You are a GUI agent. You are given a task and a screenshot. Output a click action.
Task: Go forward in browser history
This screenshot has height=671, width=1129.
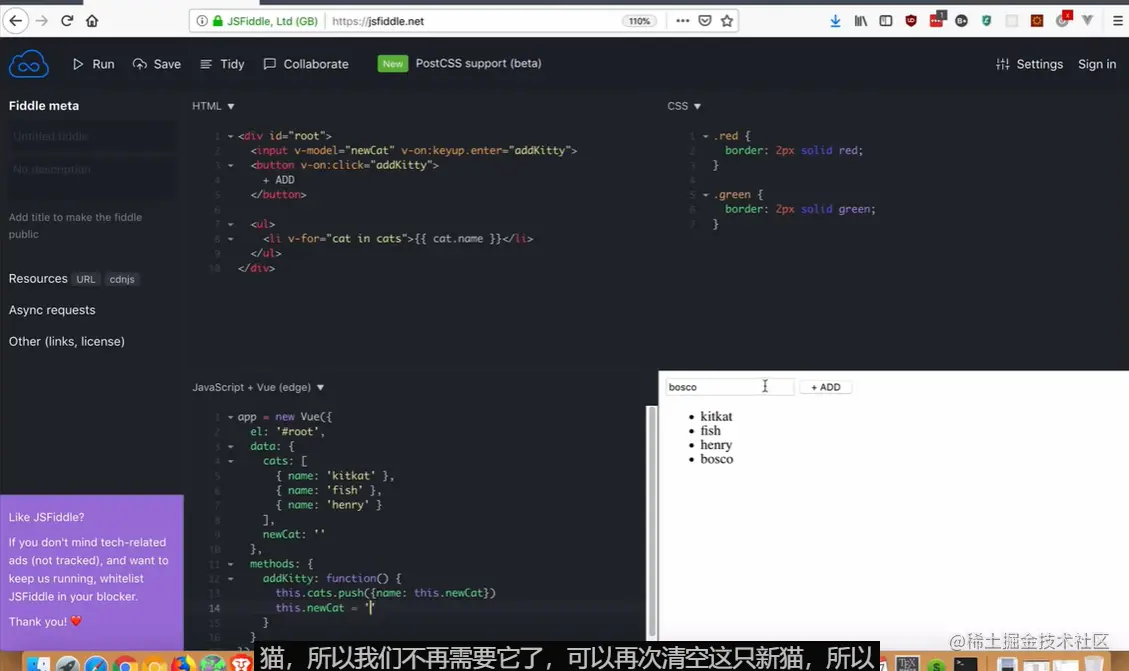point(42,21)
